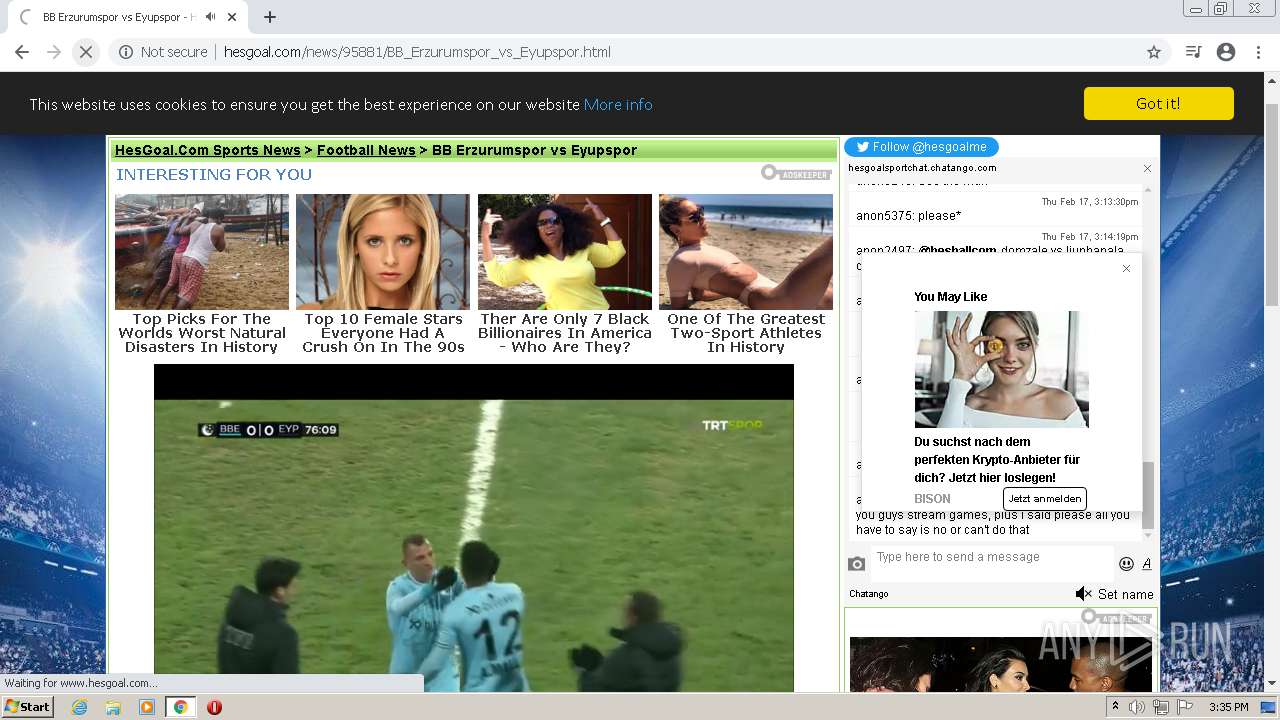Accept cookies with Got it! button
The height and width of the screenshot is (720, 1280).
1158,104
